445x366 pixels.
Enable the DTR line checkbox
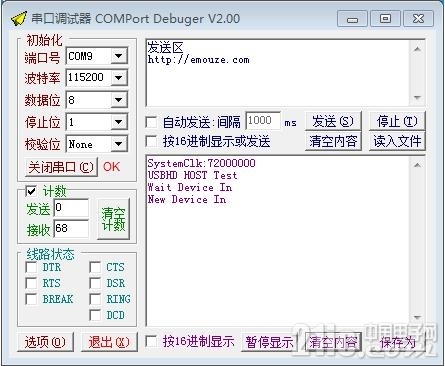point(31,267)
